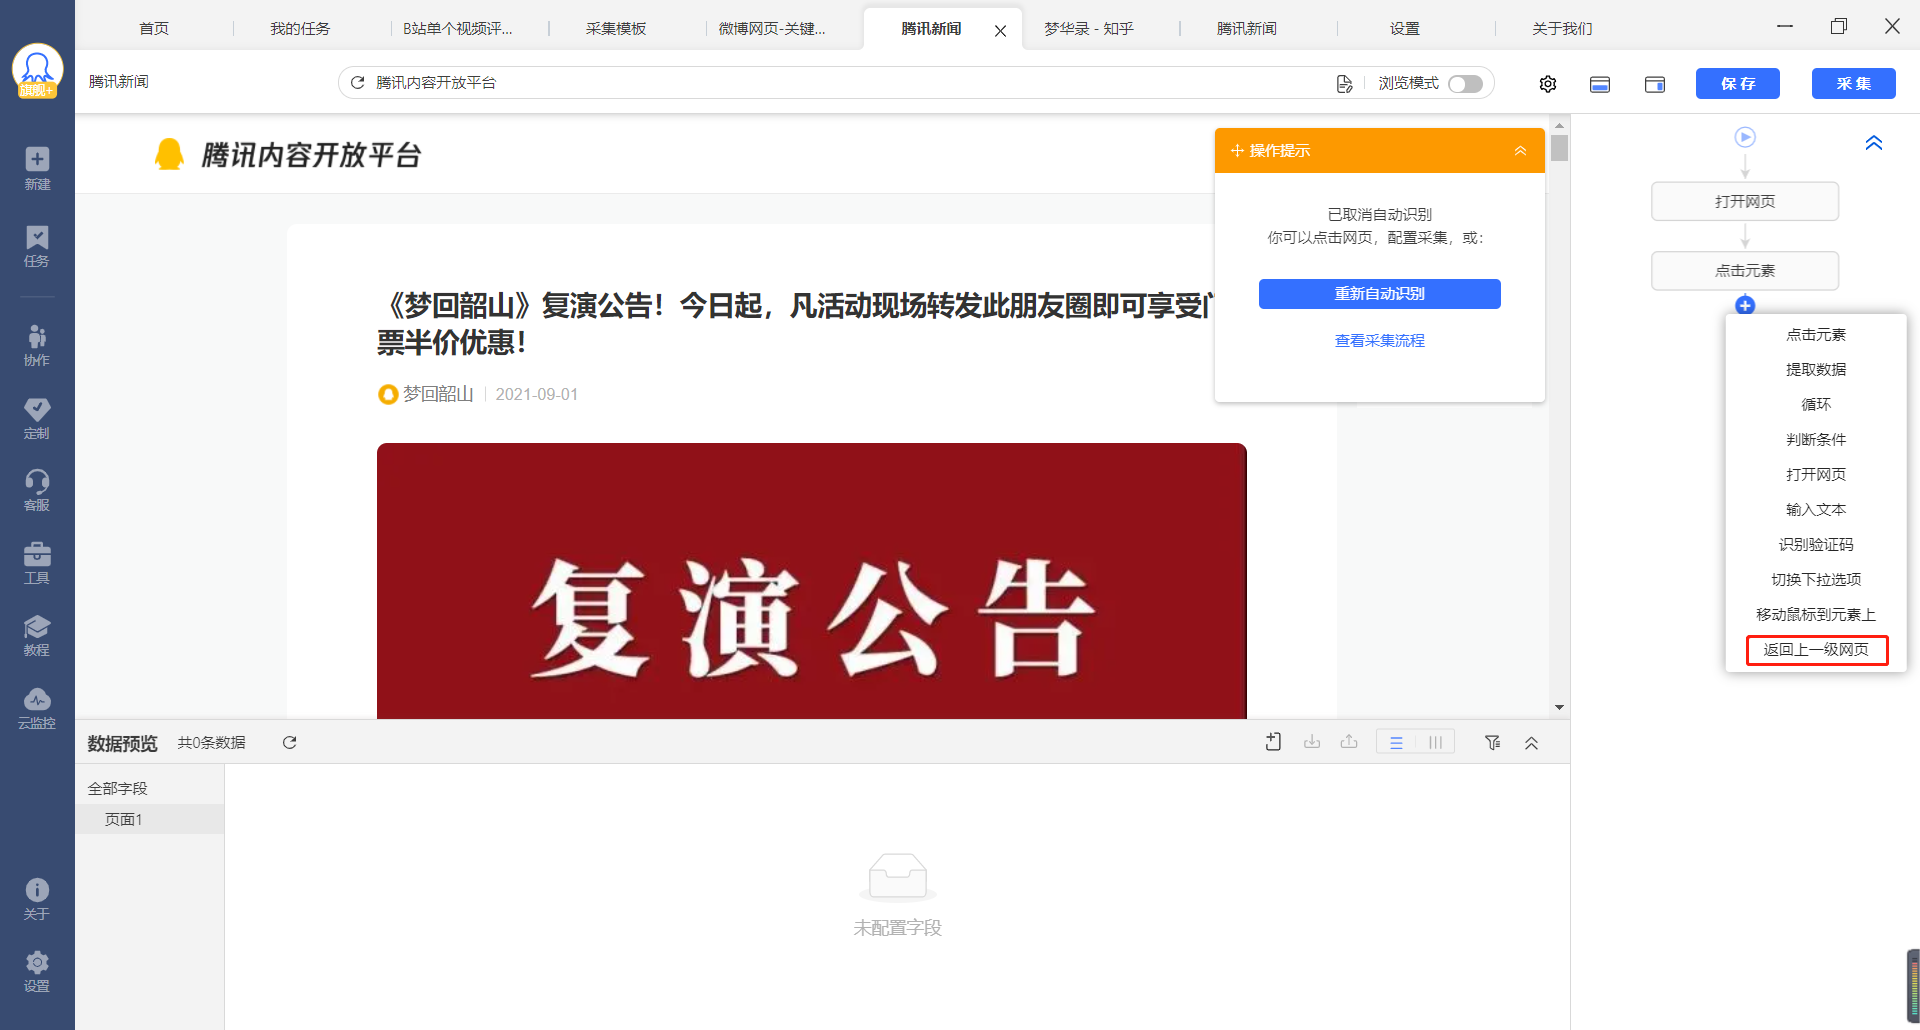Screen dimensions: 1920x1030
Task: Click the webpage vertical scrollbar thumb
Action: pos(1559,149)
